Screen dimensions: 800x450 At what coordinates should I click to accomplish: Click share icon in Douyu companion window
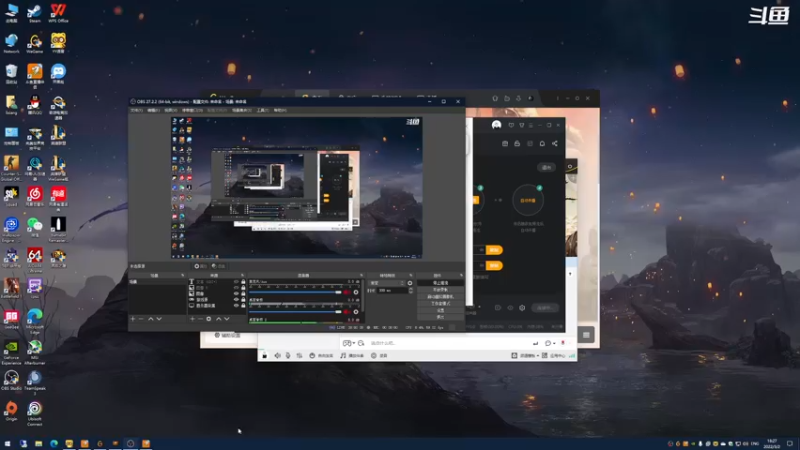click(x=555, y=143)
